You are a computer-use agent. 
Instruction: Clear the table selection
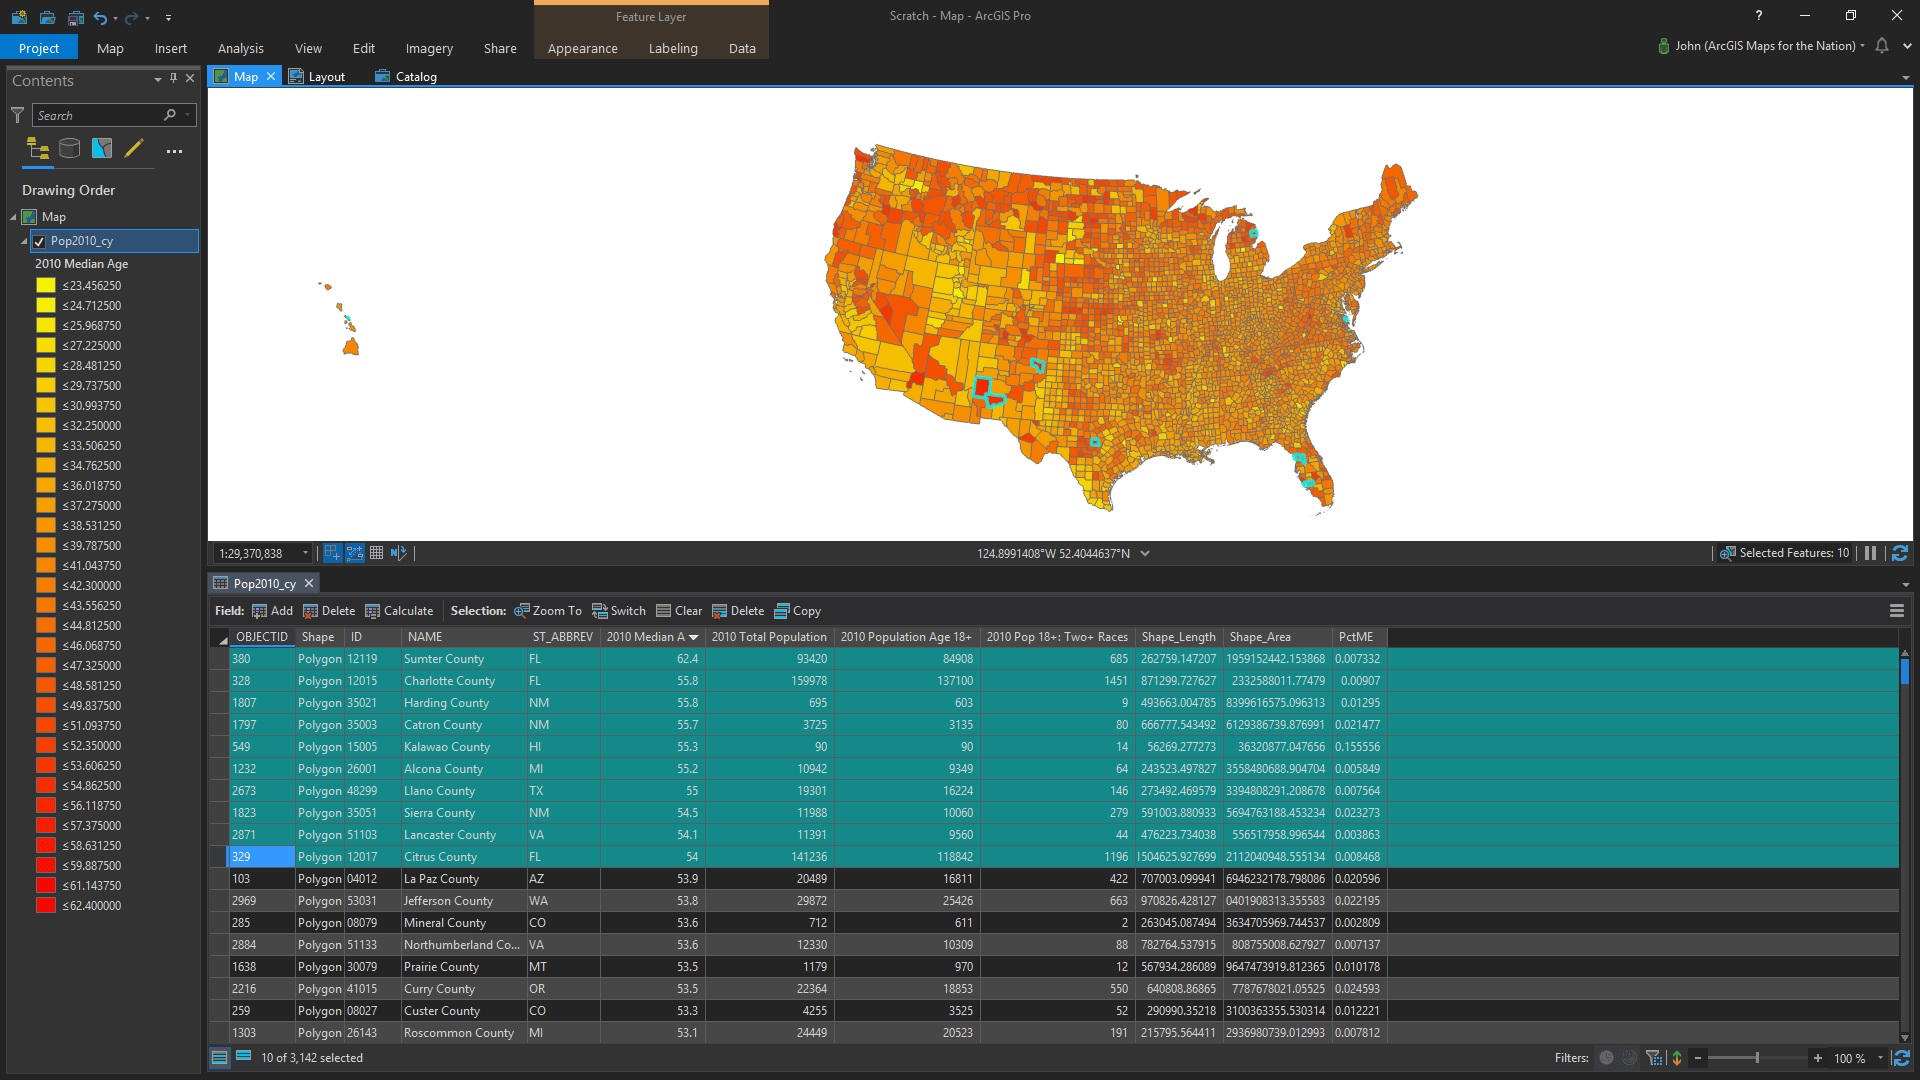point(679,611)
